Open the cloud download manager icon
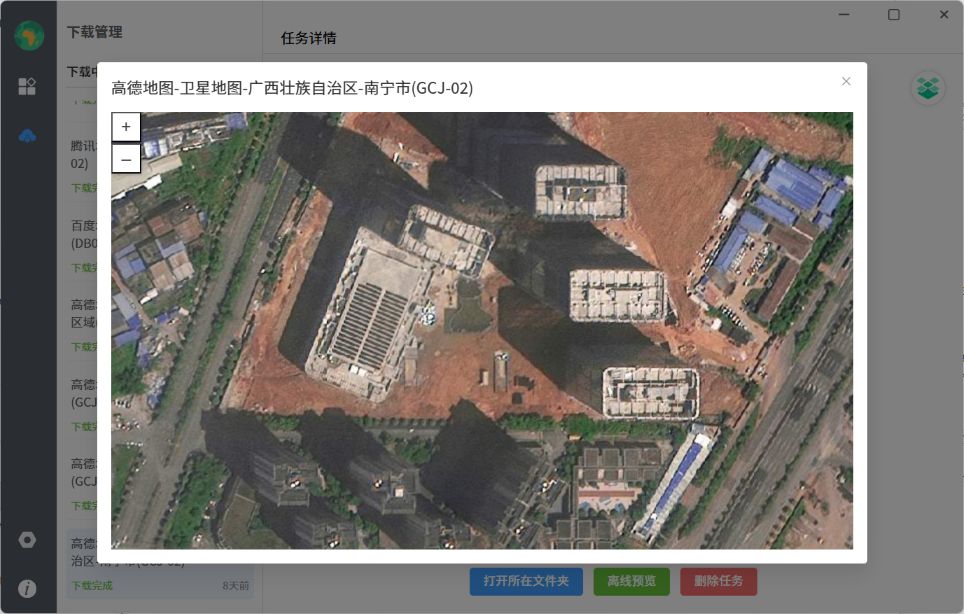Screen dimensions: 964x614 click(x=27, y=136)
